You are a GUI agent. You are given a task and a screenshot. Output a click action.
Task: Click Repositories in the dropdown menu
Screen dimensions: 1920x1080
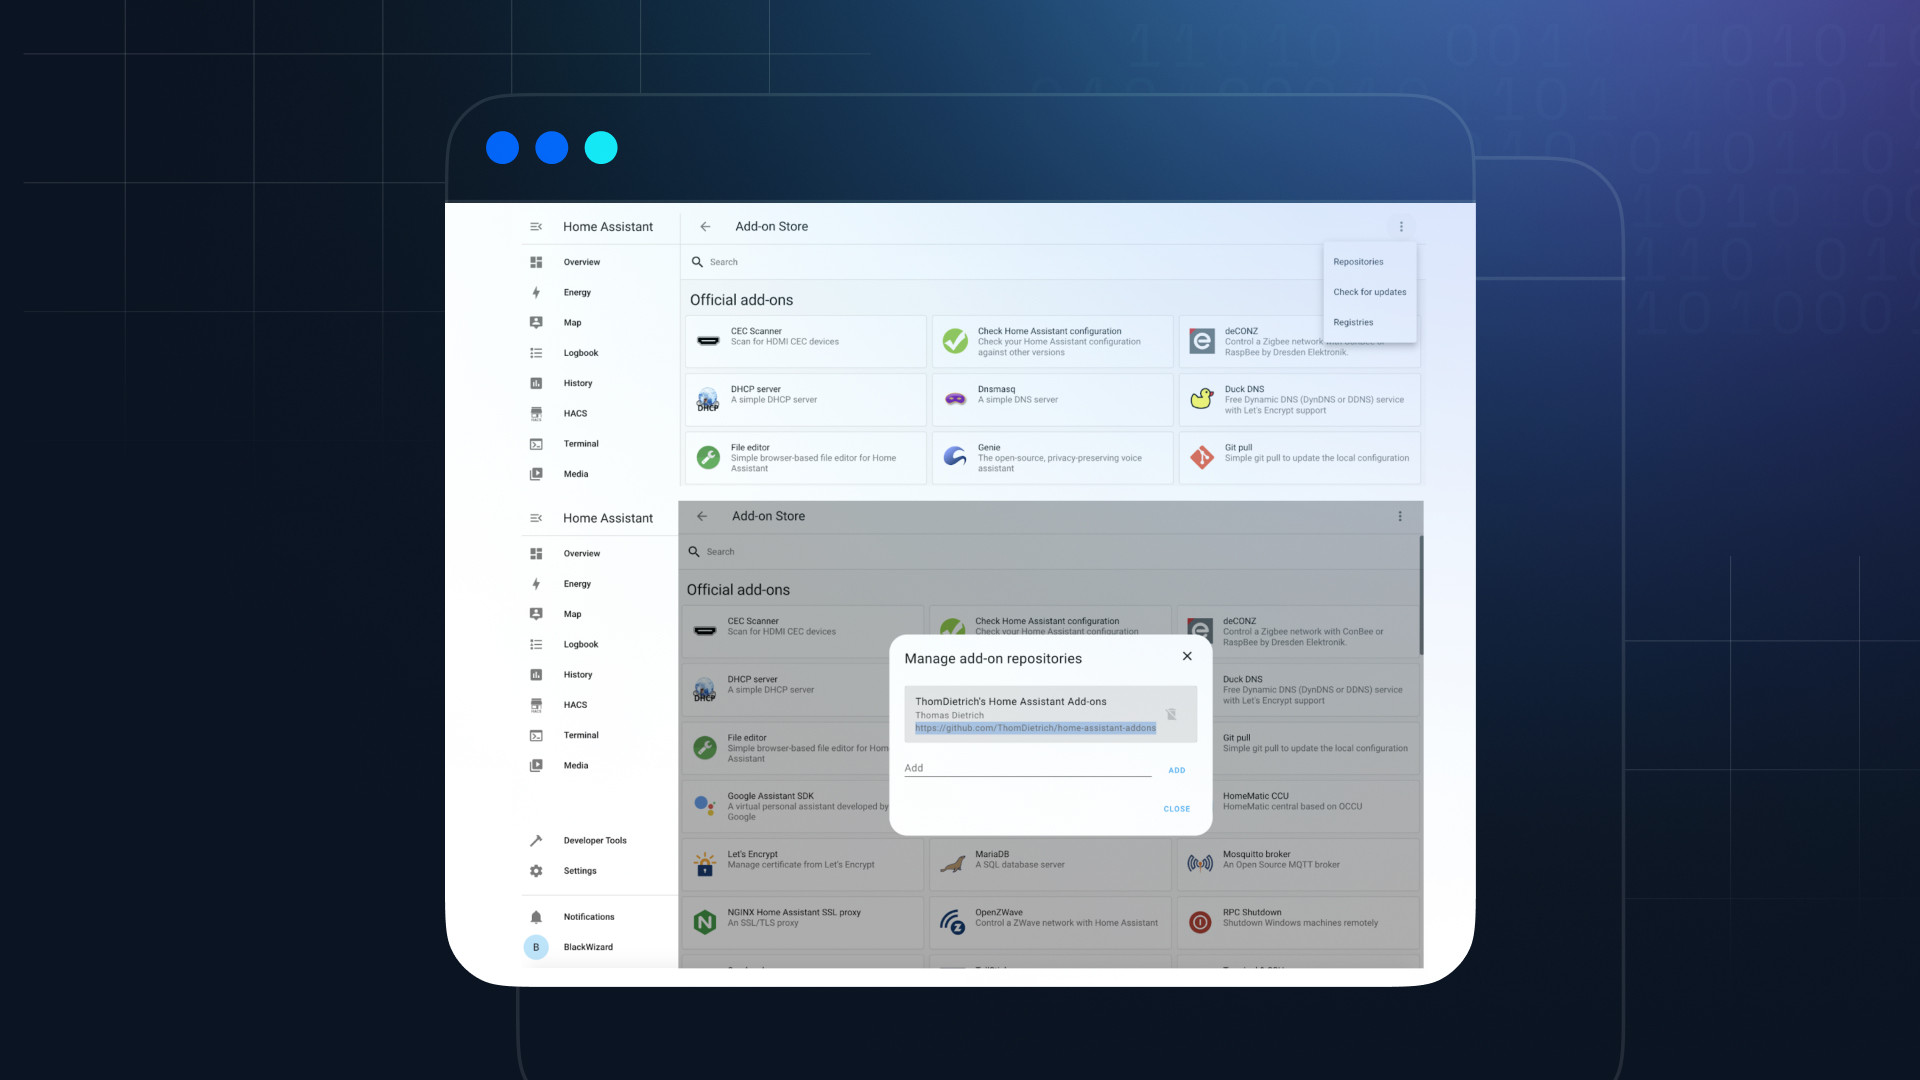click(1358, 261)
